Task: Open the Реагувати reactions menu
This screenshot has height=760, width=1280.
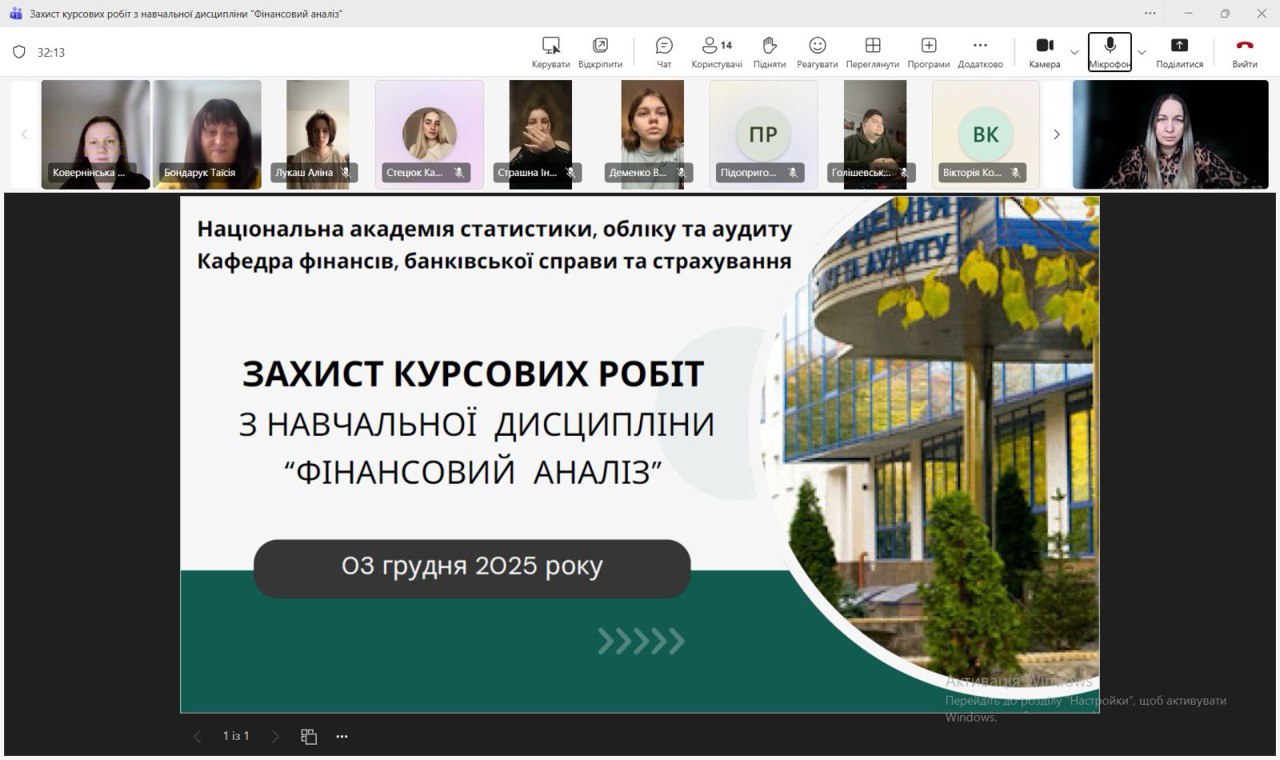Action: click(817, 51)
